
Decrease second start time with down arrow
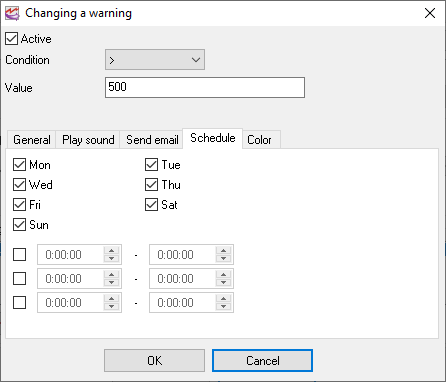click(x=112, y=282)
